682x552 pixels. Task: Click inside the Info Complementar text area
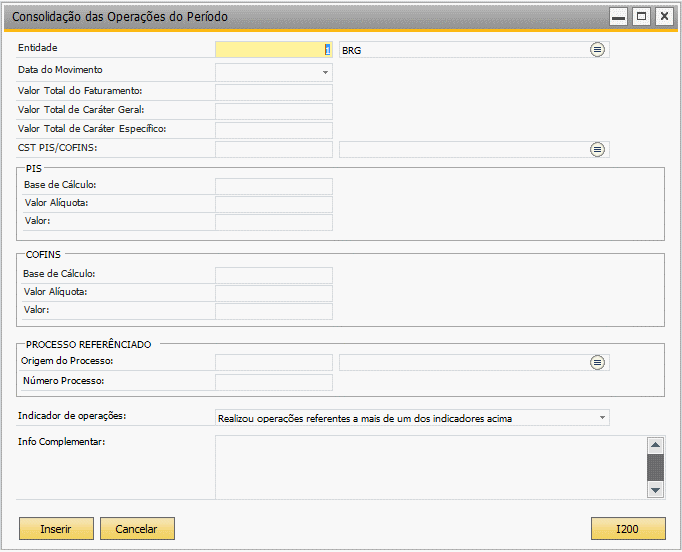(x=431, y=467)
